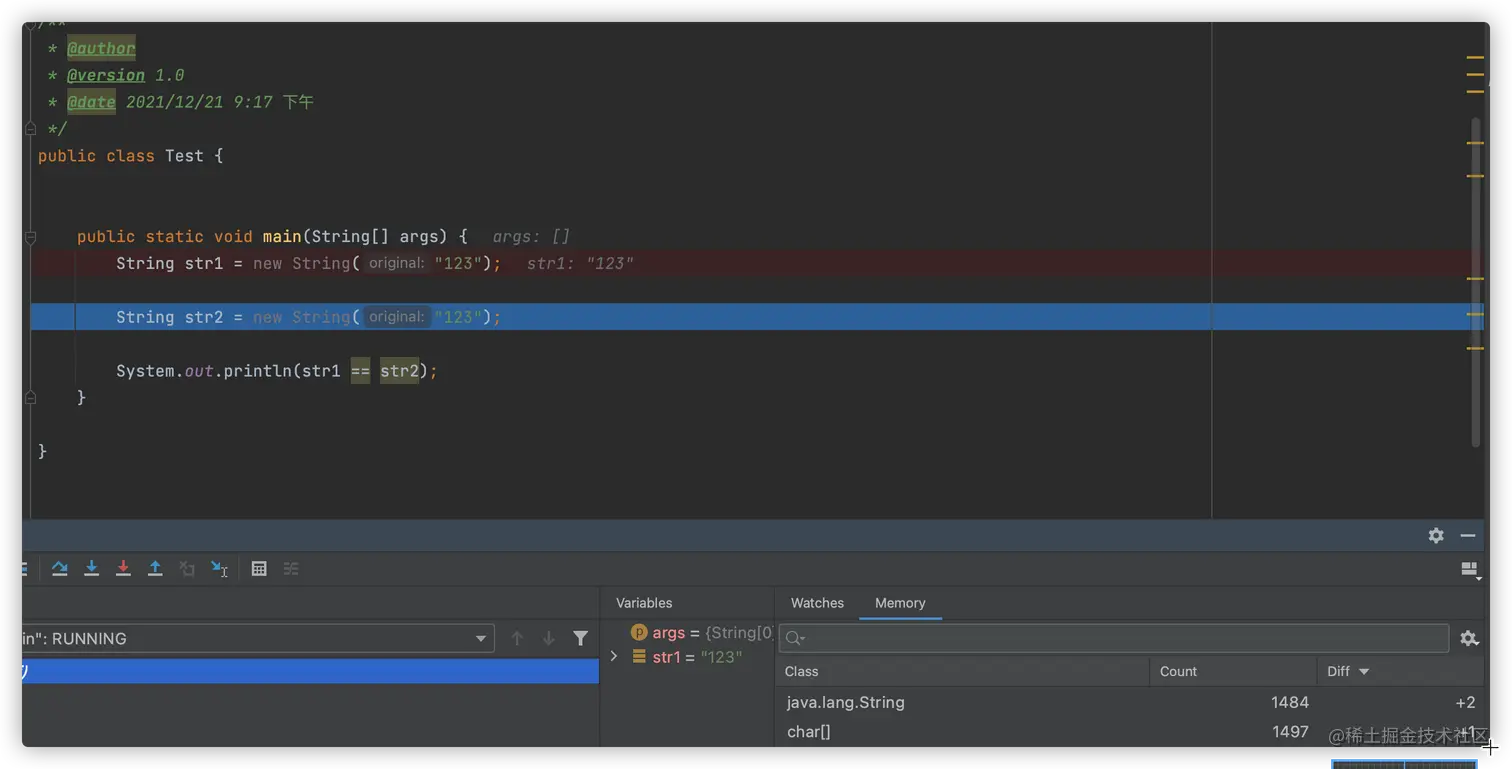
Task: Open the Evaluate Expression calculator icon
Action: 259,568
